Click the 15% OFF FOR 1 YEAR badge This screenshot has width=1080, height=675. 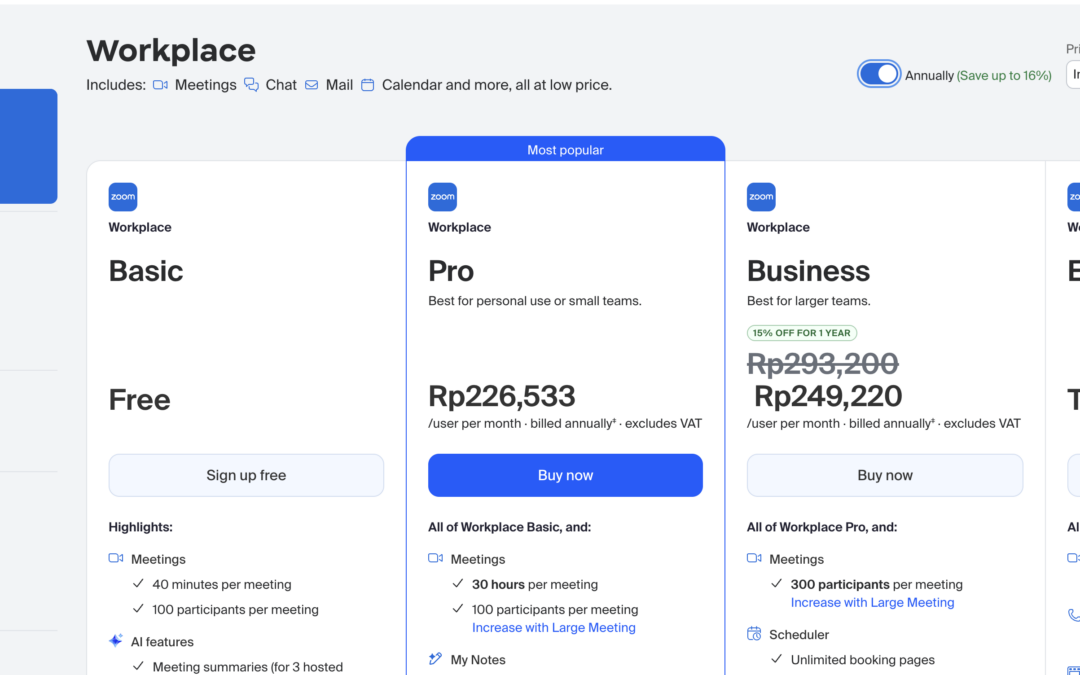(802, 333)
